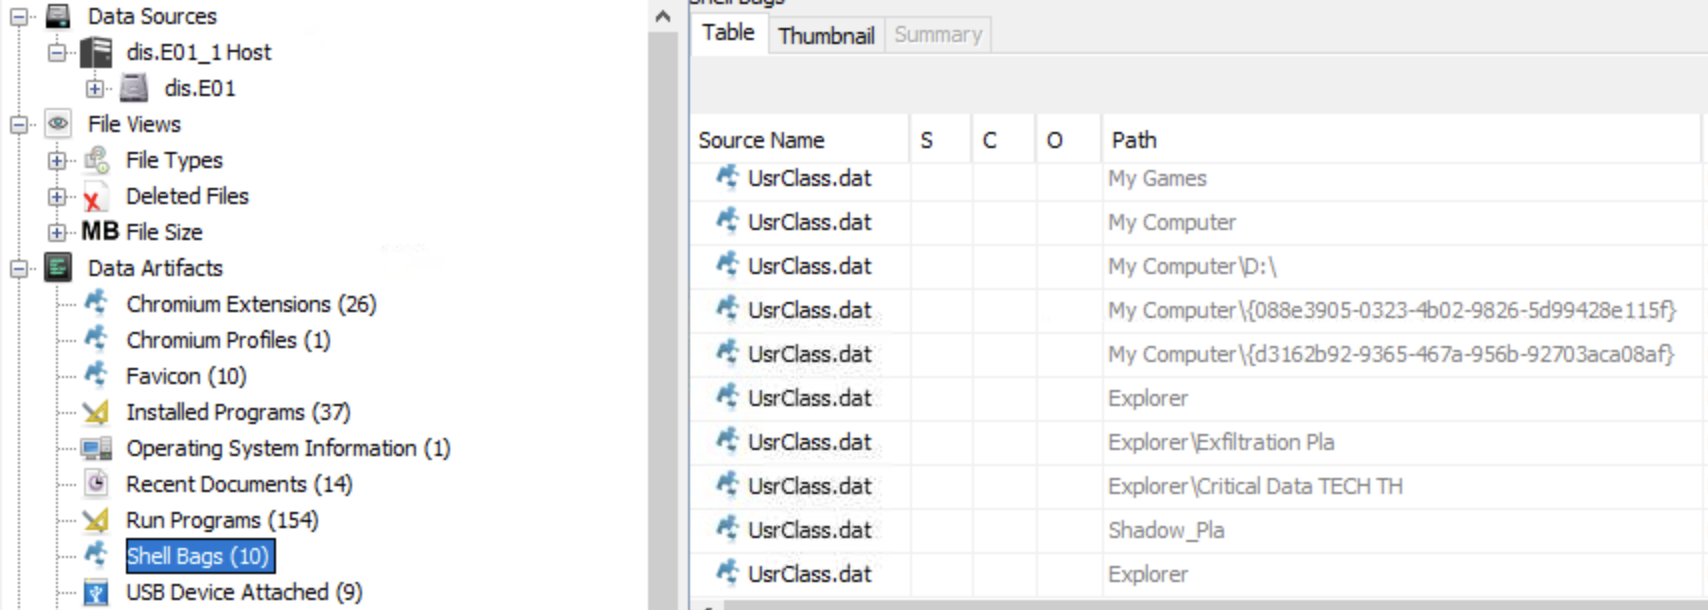The width and height of the screenshot is (1708, 610).
Task: Select the Table tab
Action: (x=727, y=33)
